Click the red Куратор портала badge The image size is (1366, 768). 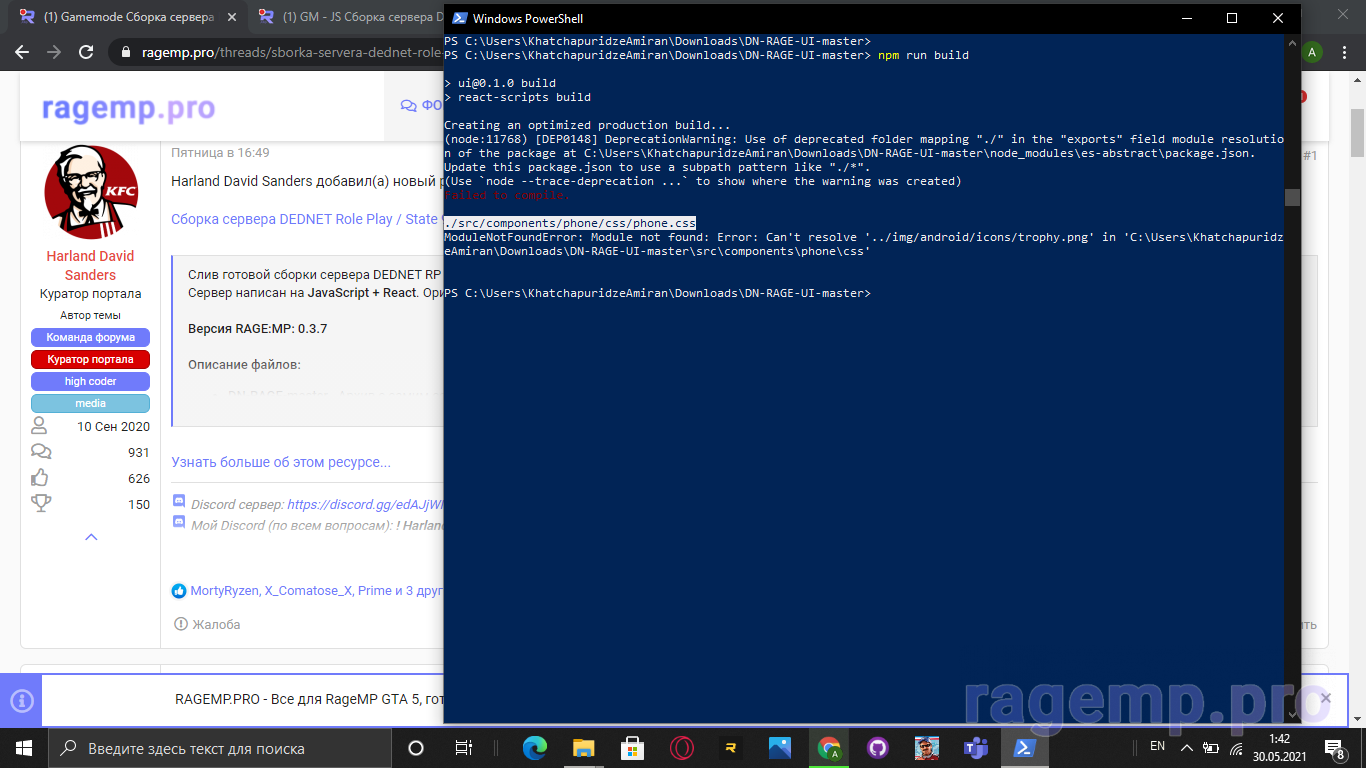[x=90, y=359]
